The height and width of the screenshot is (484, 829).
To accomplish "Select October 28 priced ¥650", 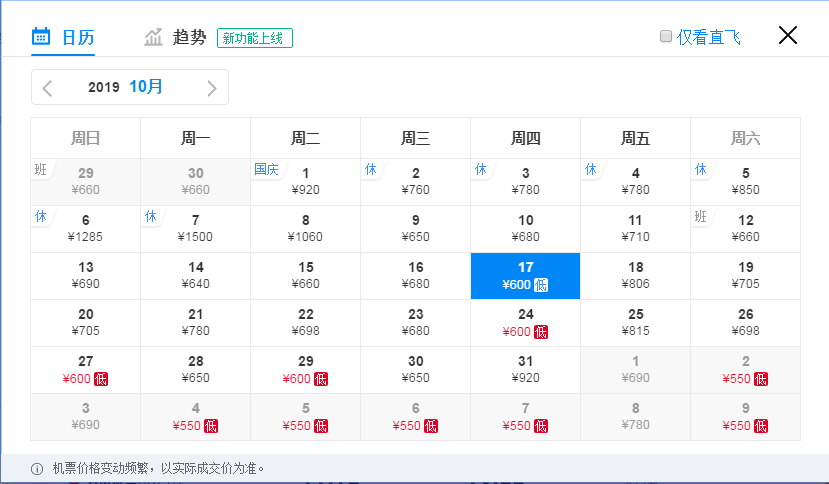I will (196, 370).
